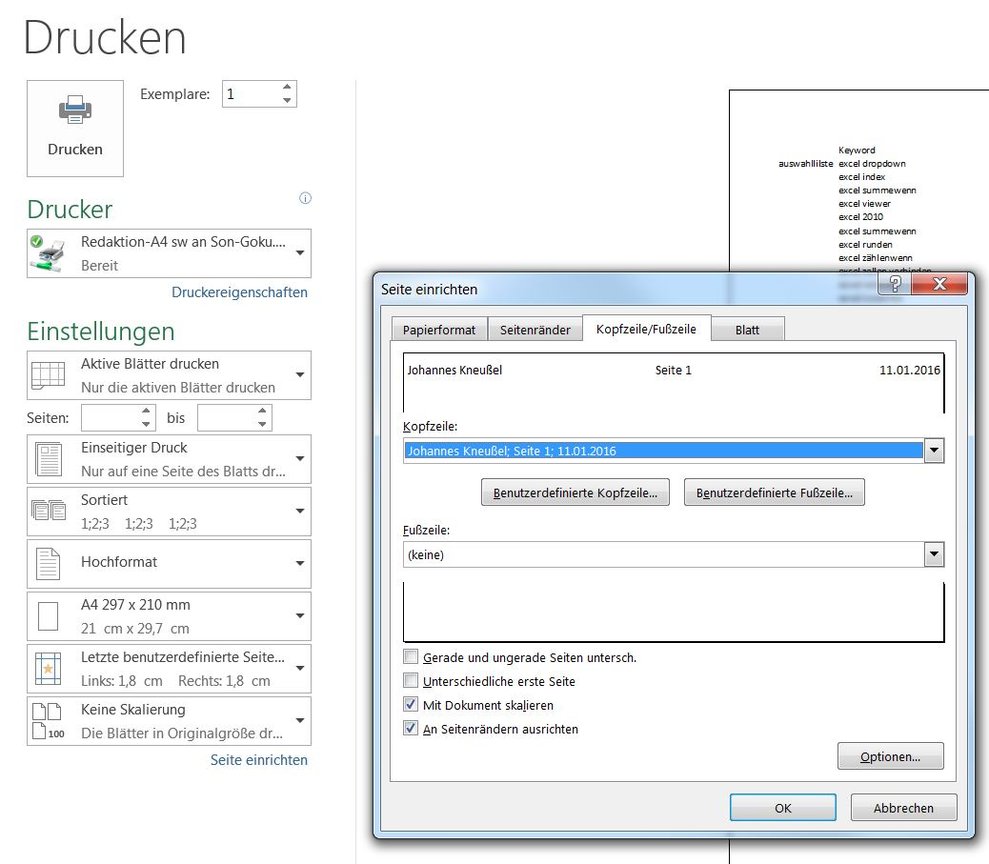989x864 pixels.
Task: Enable Unterschiedliche erste Seite
Action: [410, 680]
